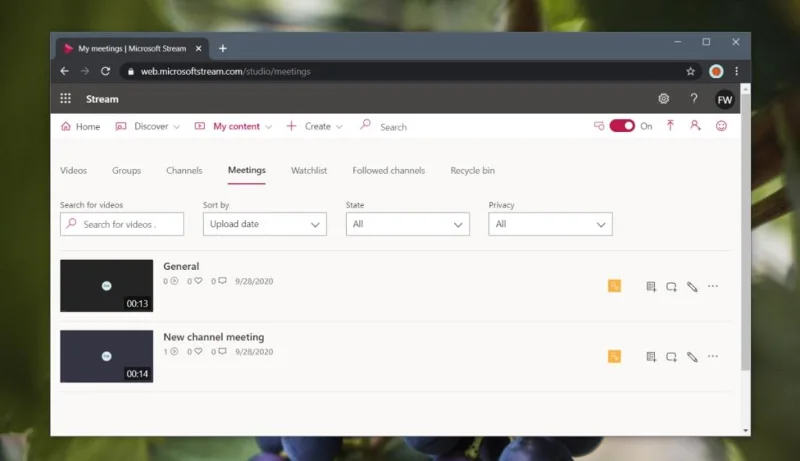Click the upload video arrow icon
The image size is (800, 461).
tap(670, 125)
